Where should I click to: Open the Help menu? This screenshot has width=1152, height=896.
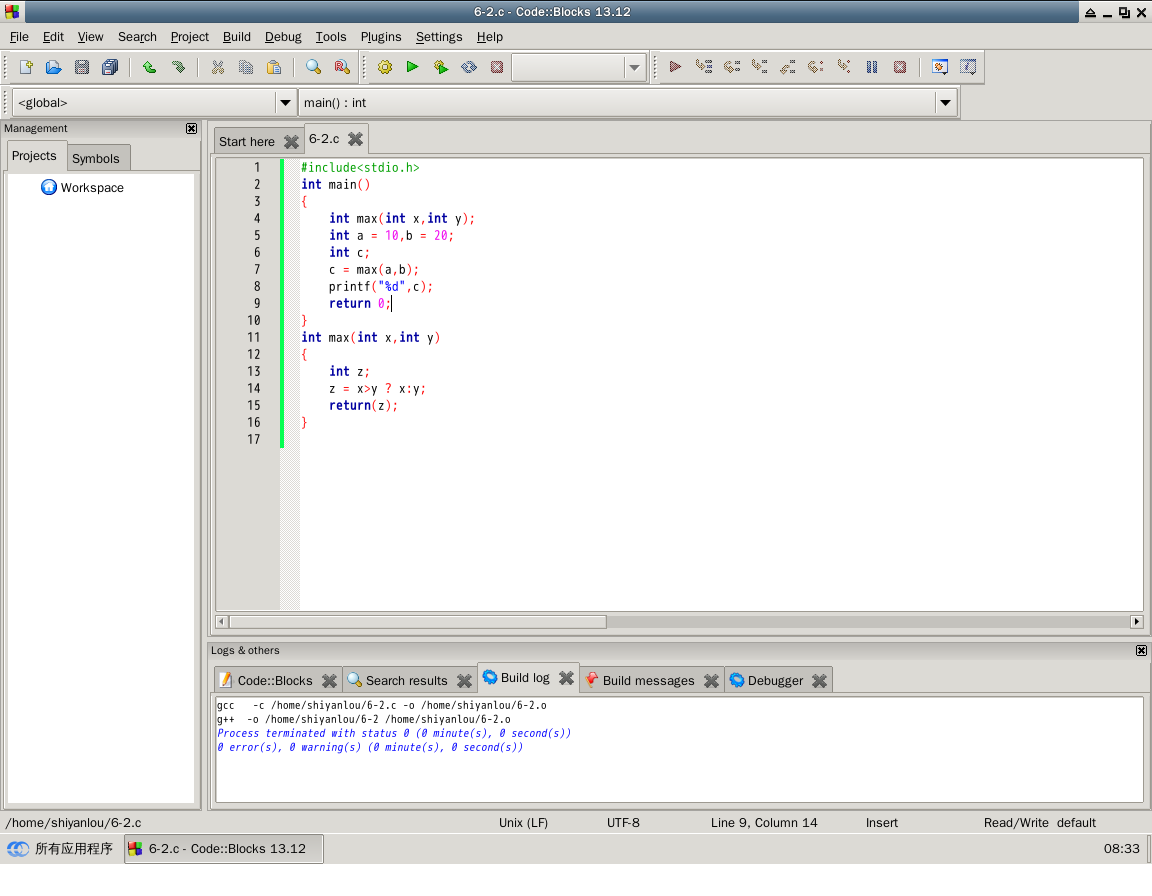(489, 37)
